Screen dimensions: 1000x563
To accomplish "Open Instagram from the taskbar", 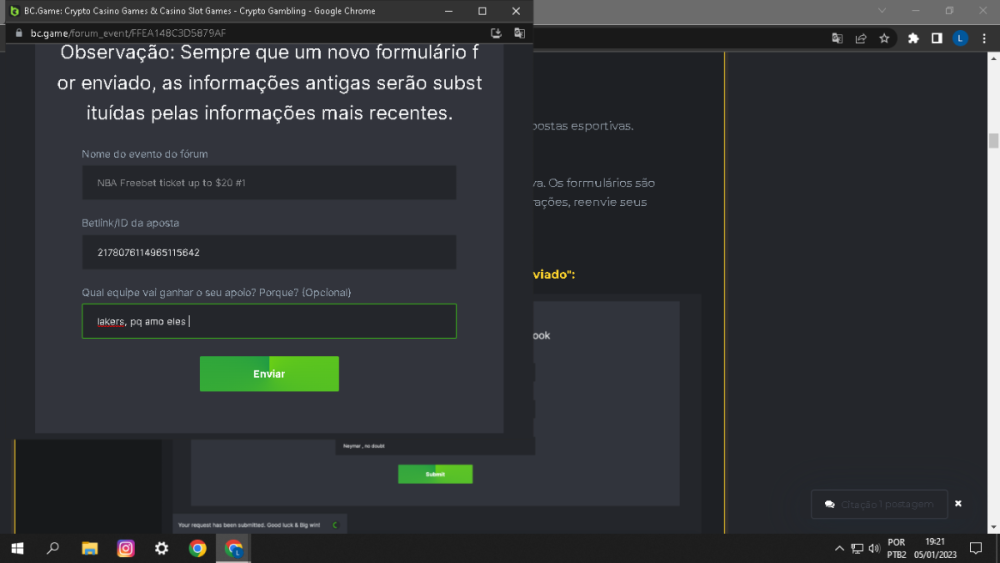I will 126,548.
